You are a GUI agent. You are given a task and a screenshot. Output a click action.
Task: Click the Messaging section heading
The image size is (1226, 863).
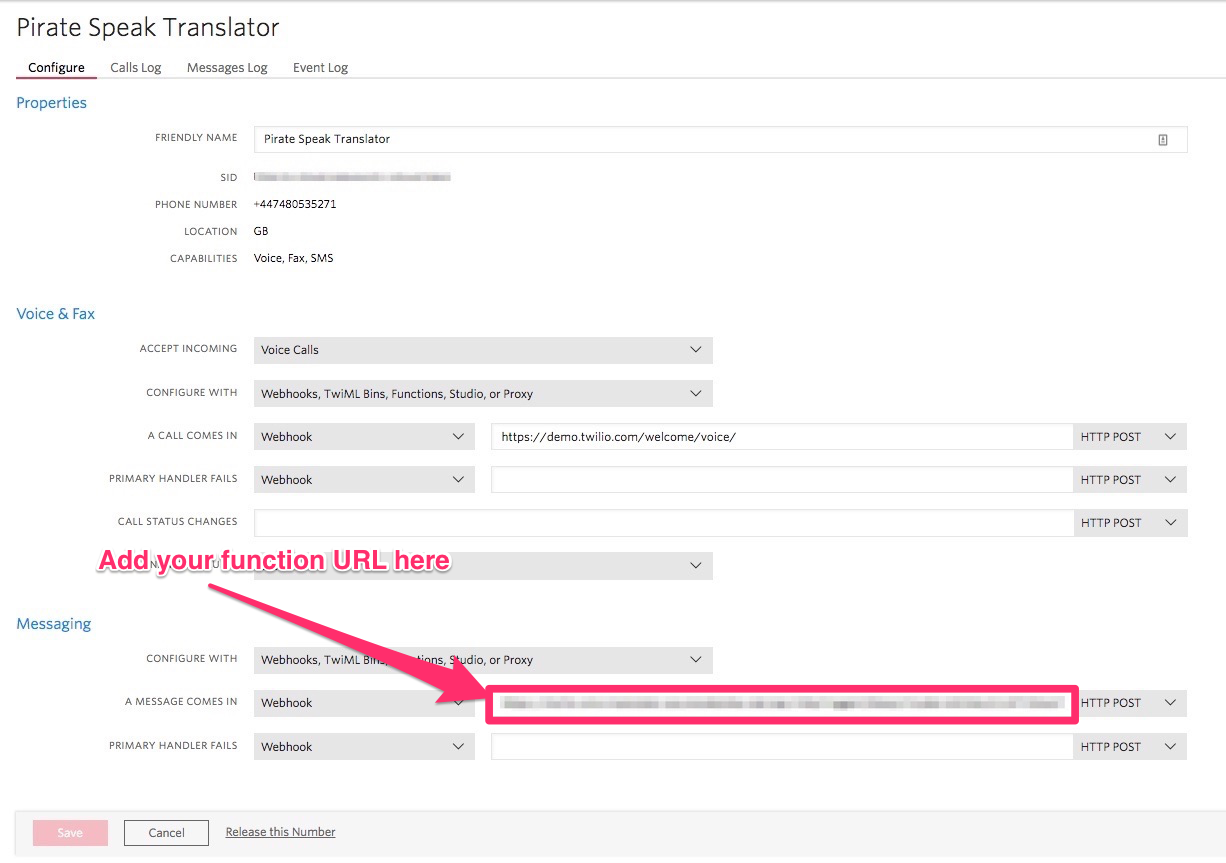[54, 624]
